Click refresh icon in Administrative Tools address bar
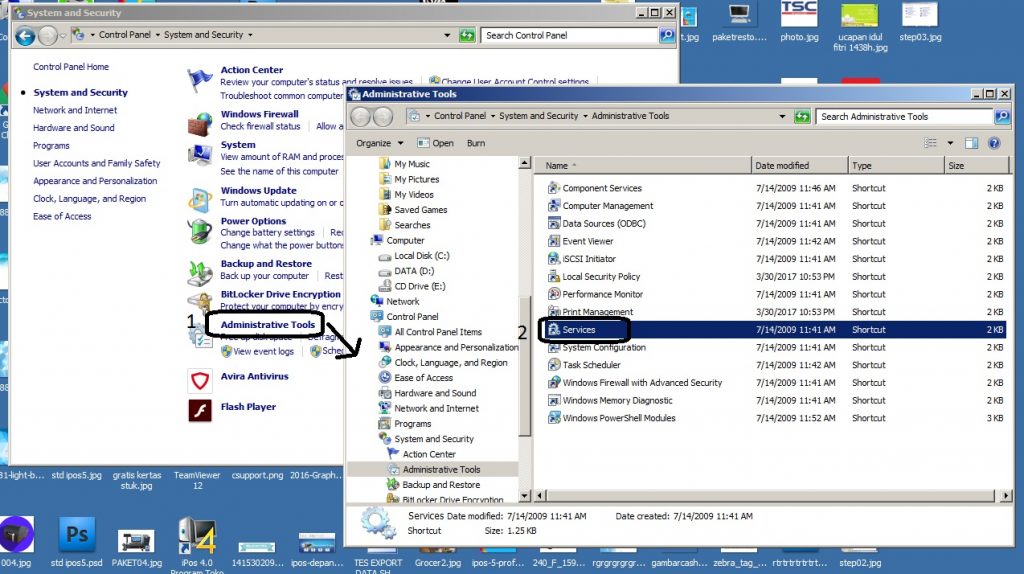This screenshot has width=1024, height=574. (x=802, y=116)
